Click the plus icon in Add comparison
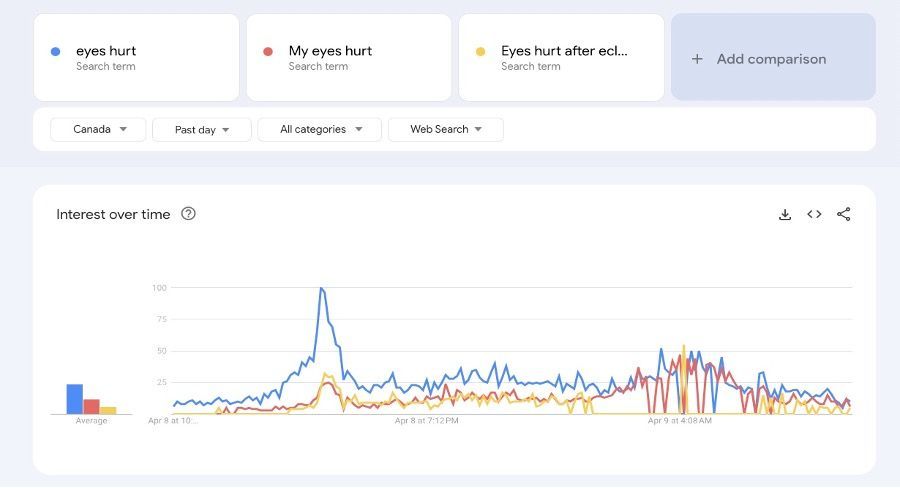Screen dimensions: 900x488 pyautogui.click(x=697, y=59)
